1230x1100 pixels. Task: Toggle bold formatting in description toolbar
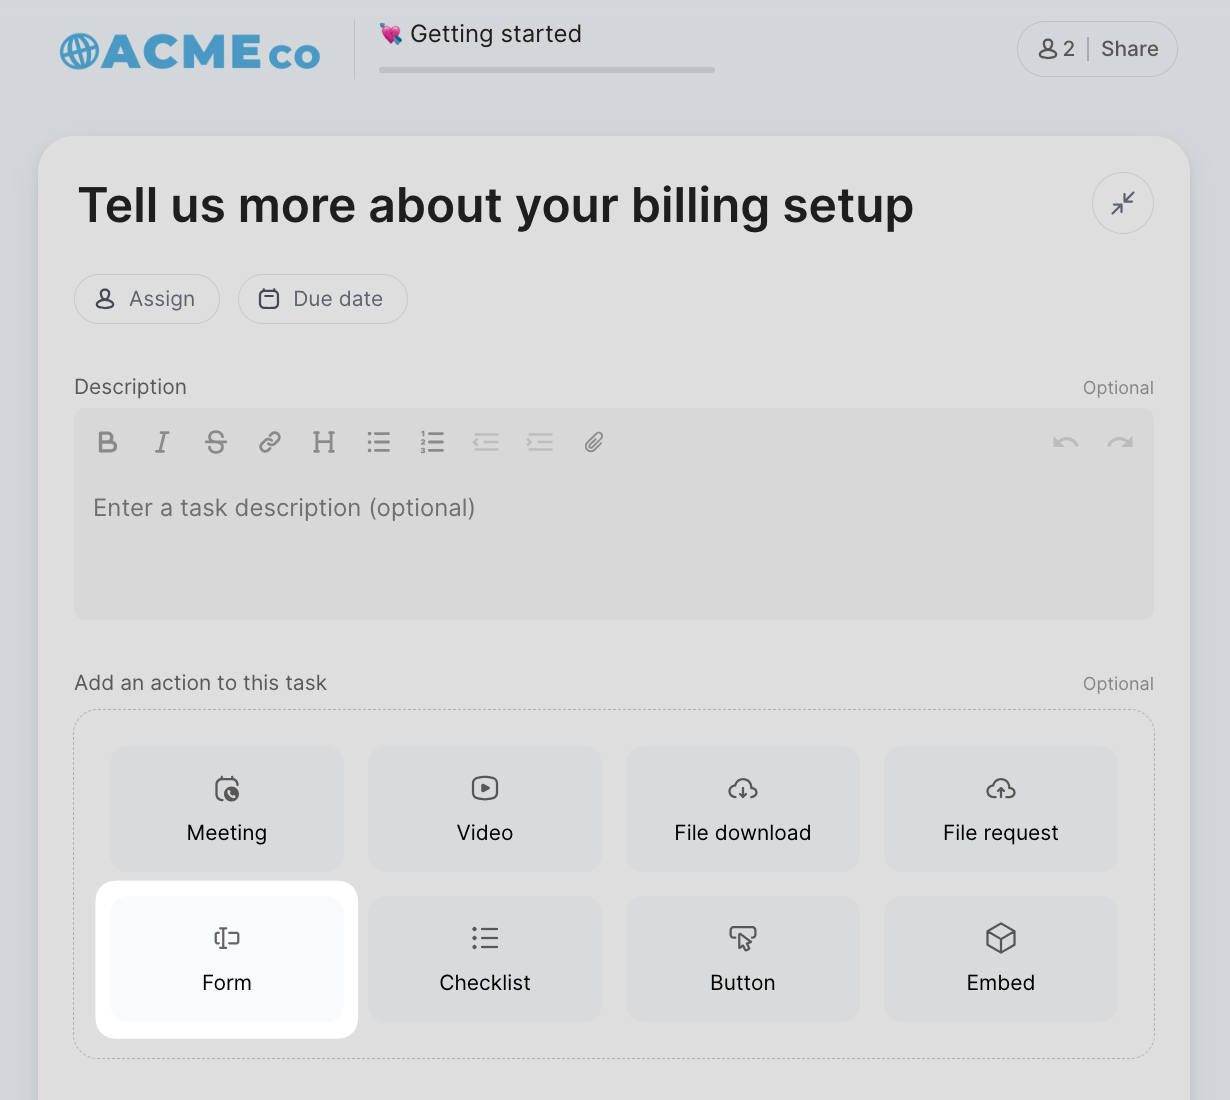(x=108, y=442)
